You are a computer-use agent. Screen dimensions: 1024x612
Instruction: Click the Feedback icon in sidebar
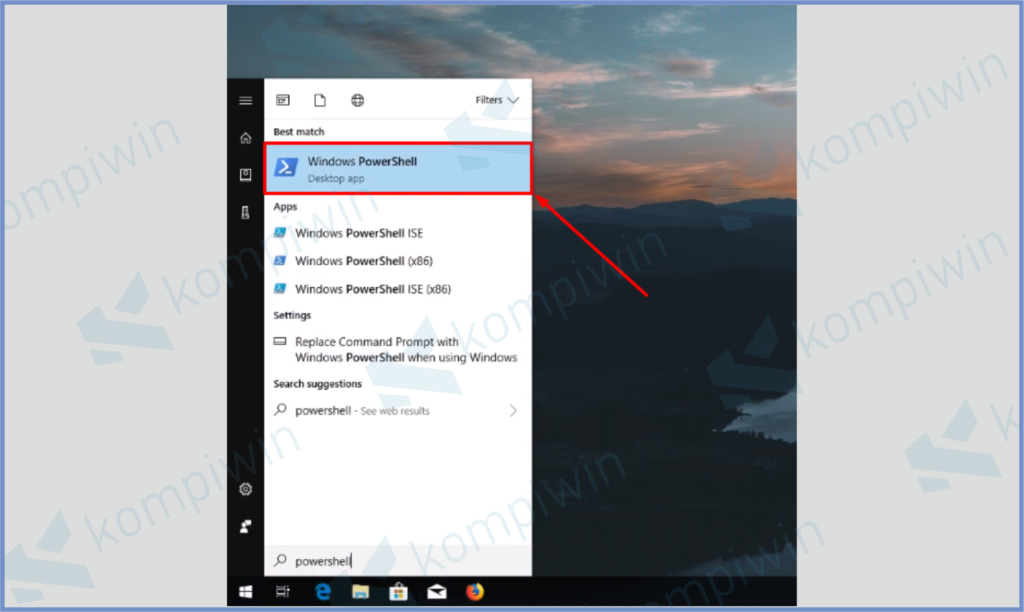point(245,526)
